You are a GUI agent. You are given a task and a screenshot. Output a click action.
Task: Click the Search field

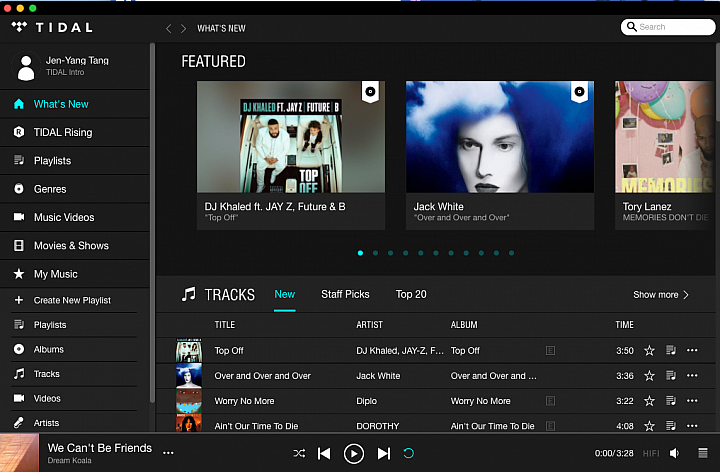tap(668, 27)
